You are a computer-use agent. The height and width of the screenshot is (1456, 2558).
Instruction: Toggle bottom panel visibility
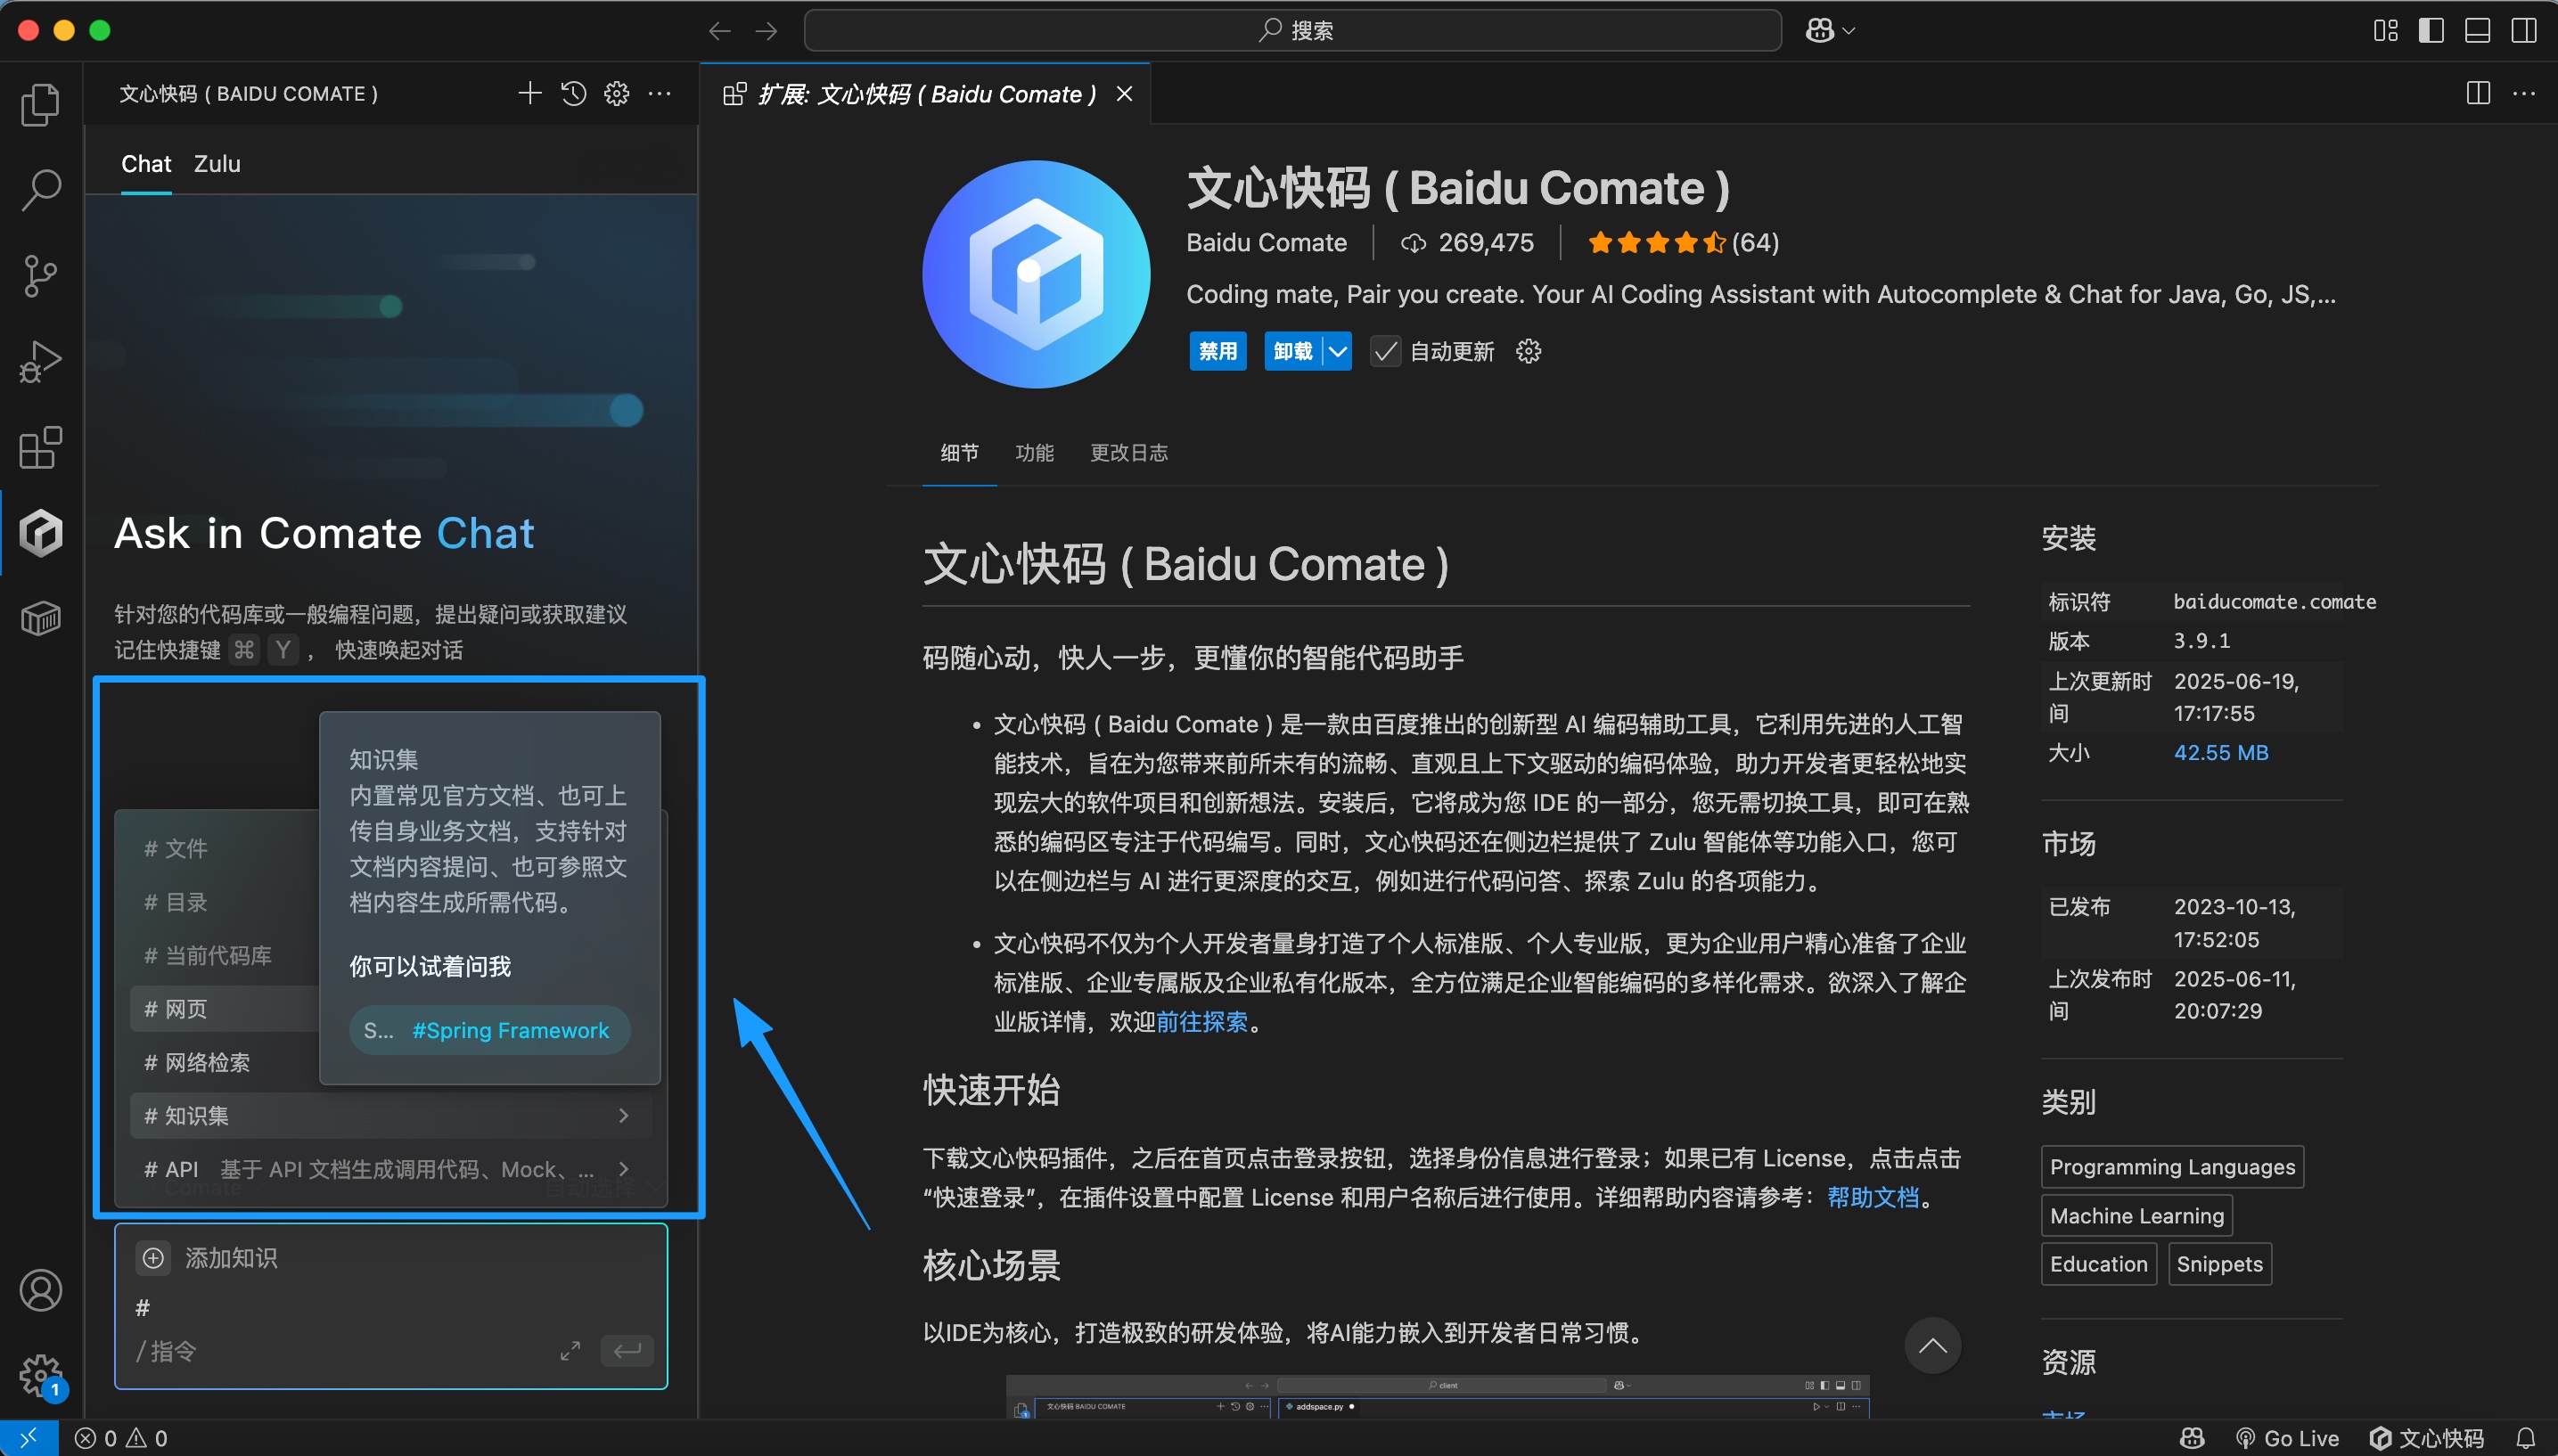point(2478,31)
